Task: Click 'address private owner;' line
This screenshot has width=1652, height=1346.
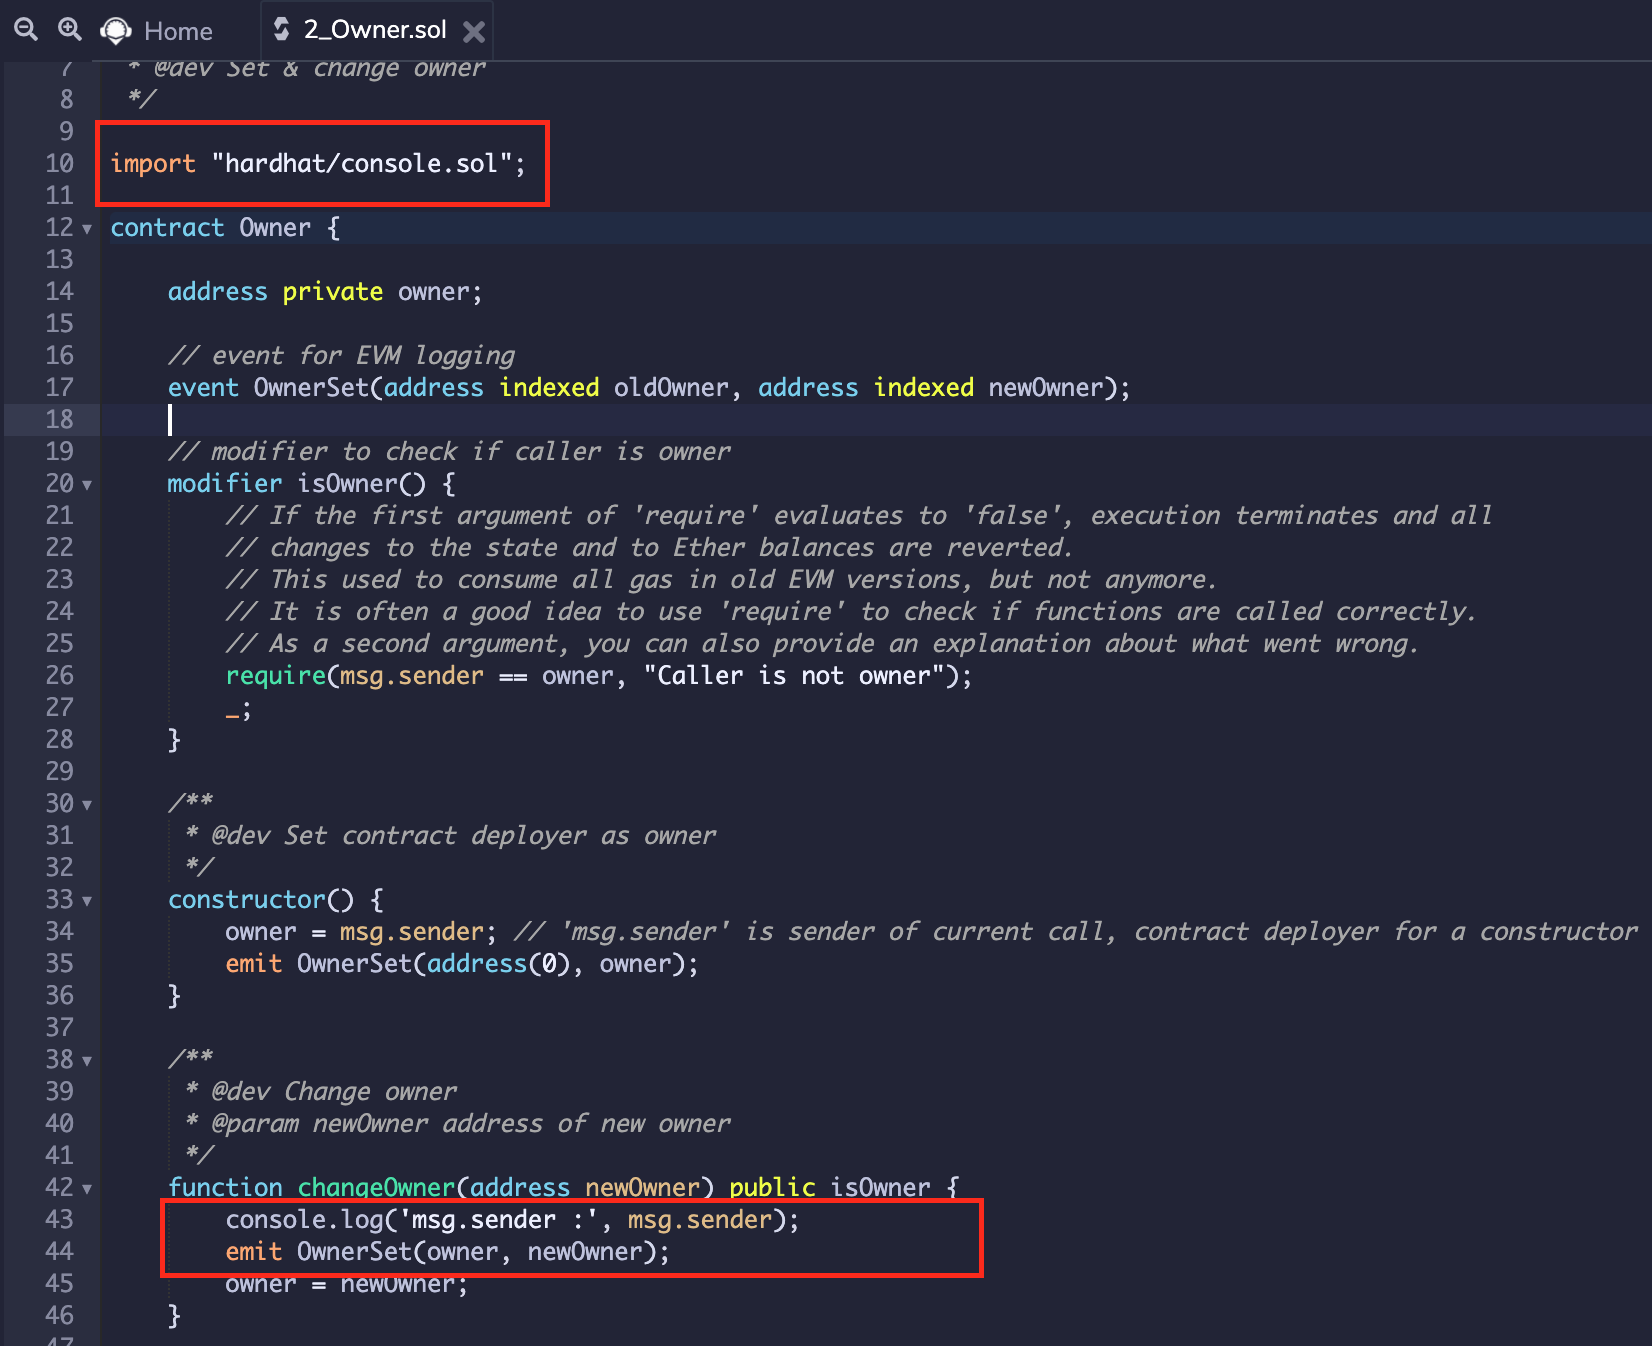Action: (325, 291)
